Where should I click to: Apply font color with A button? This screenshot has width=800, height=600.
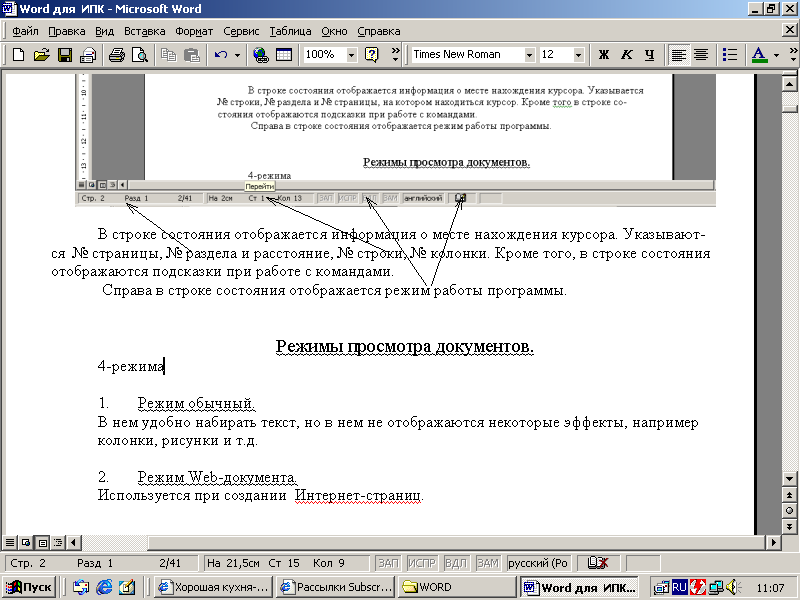(x=759, y=55)
